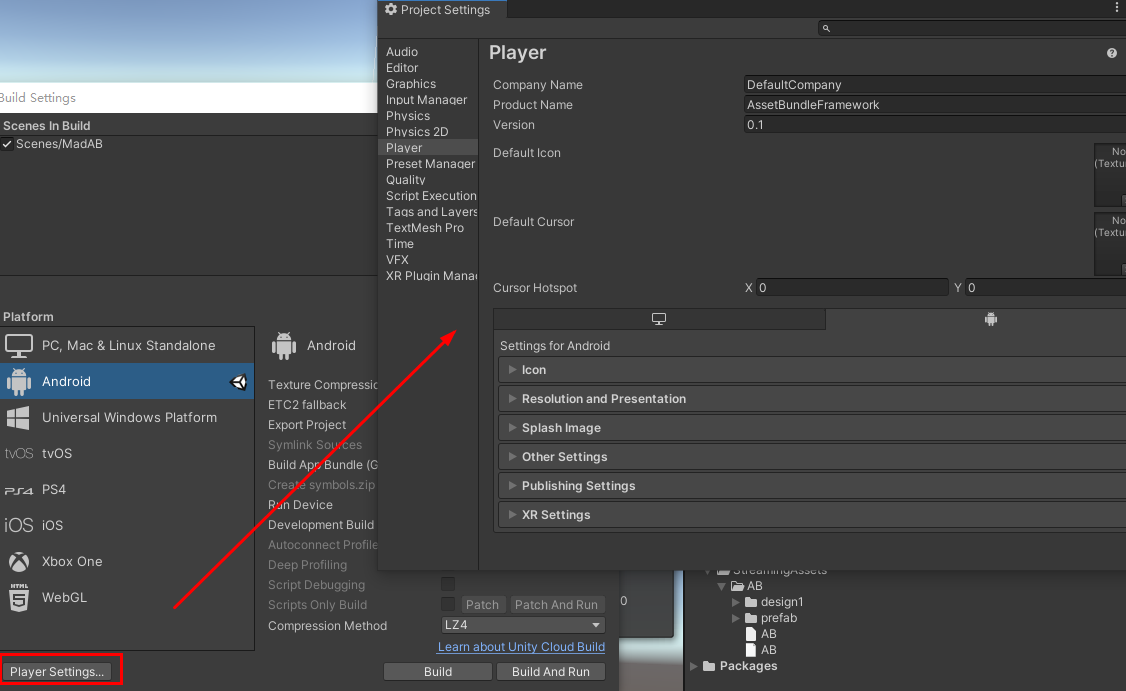
Task: Select the PS4 platform icon
Action: pyautogui.click(x=18, y=489)
